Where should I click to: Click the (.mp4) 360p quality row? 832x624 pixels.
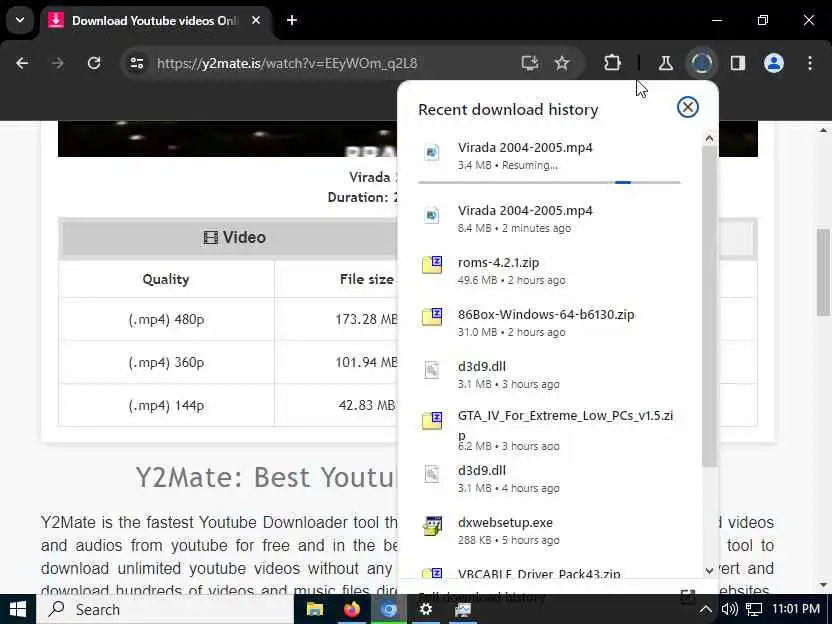point(166,362)
